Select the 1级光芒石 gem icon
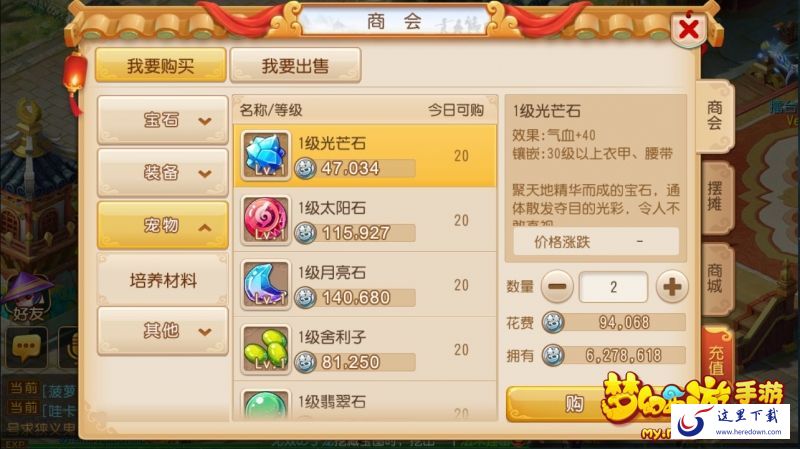The height and width of the screenshot is (449, 800). coord(266,155)
